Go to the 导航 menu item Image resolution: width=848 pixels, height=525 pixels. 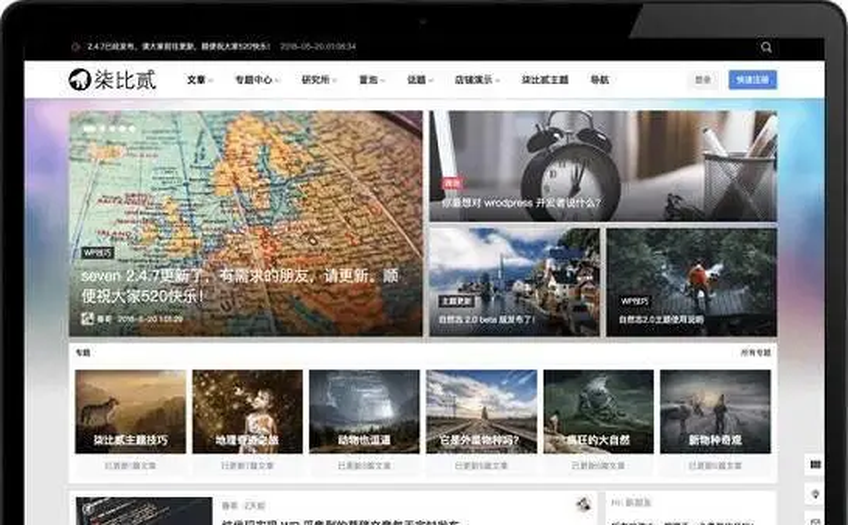[599, 80]
